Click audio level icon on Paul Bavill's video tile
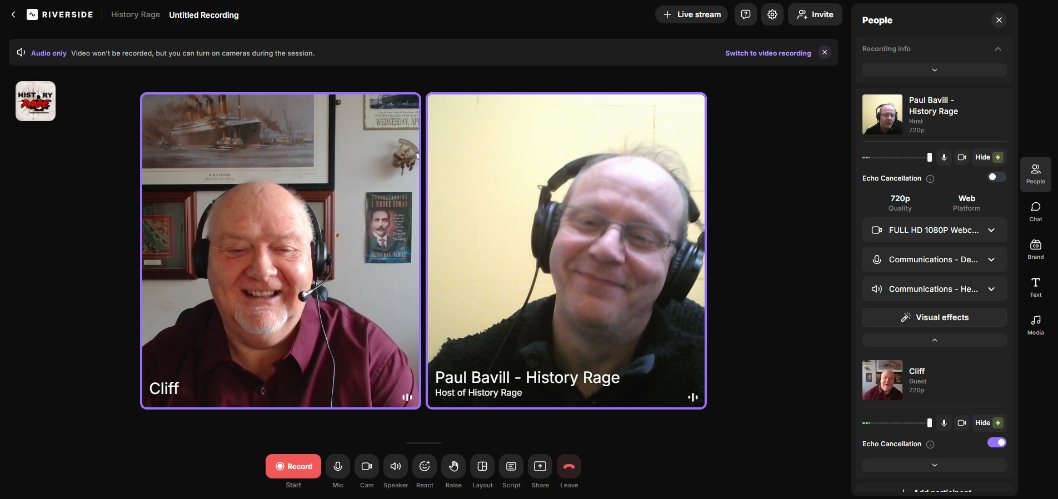Screen dimensions: 1058x499 tap(692, 397)
